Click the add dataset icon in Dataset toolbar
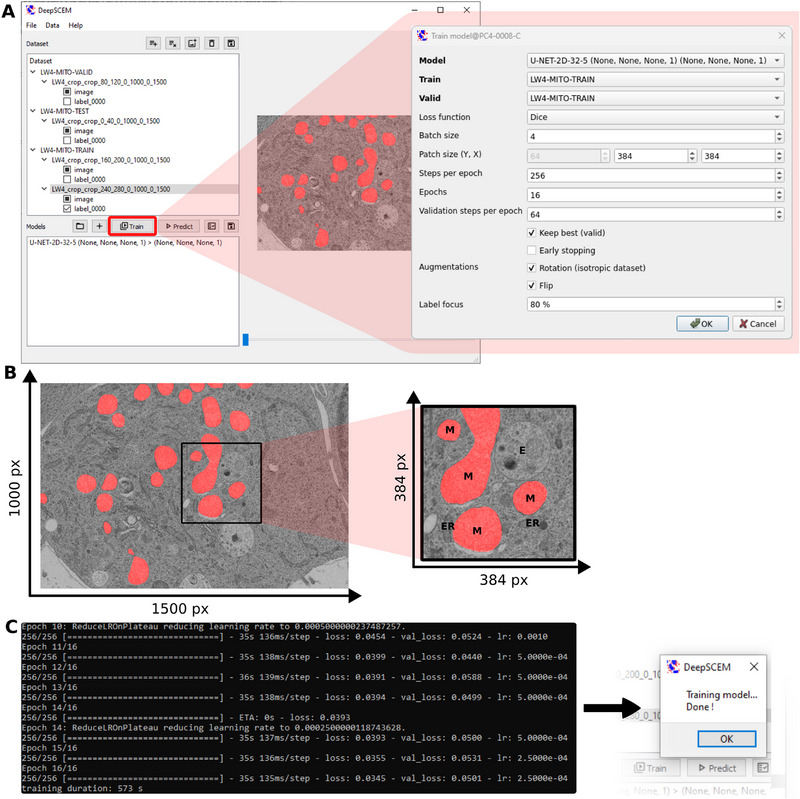 (x=153, y=44)
